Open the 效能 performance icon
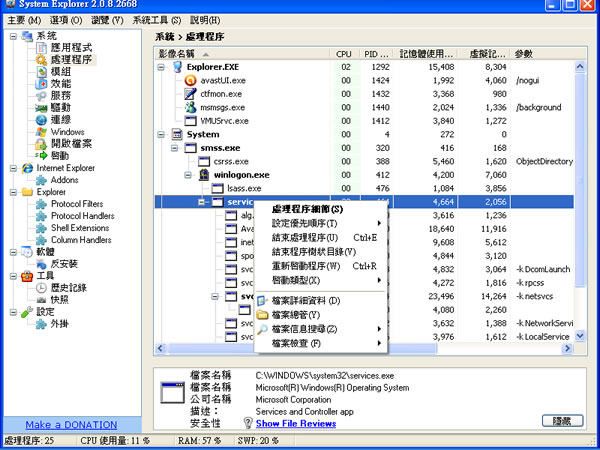This screenshot has width=600, height=450. [x=41, y=84]
